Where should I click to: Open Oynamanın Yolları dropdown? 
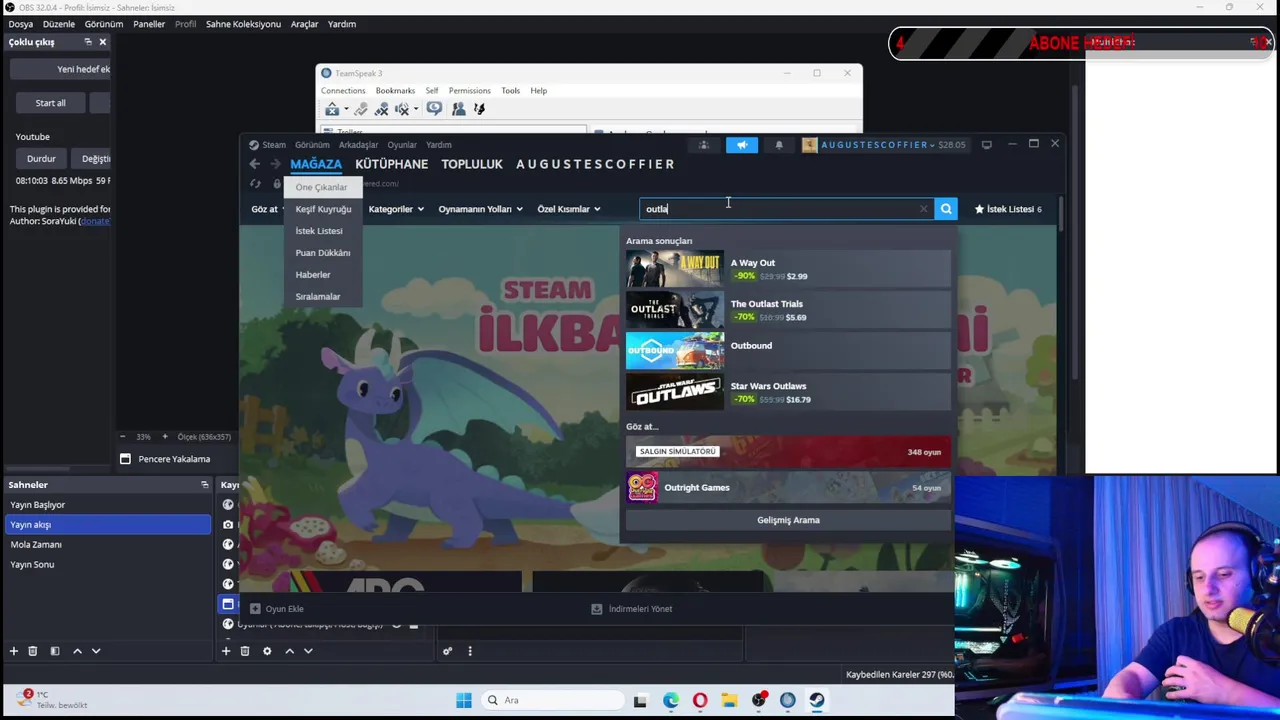click(x=480, y=209)
